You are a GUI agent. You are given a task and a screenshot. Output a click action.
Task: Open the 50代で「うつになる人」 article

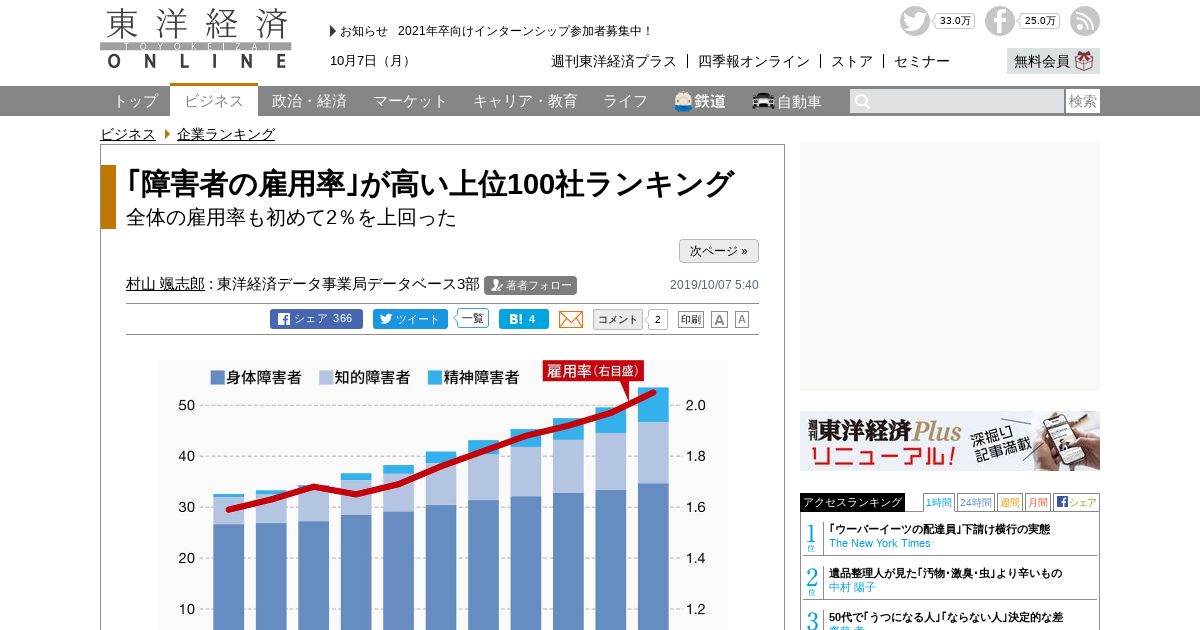coord(946,617)
